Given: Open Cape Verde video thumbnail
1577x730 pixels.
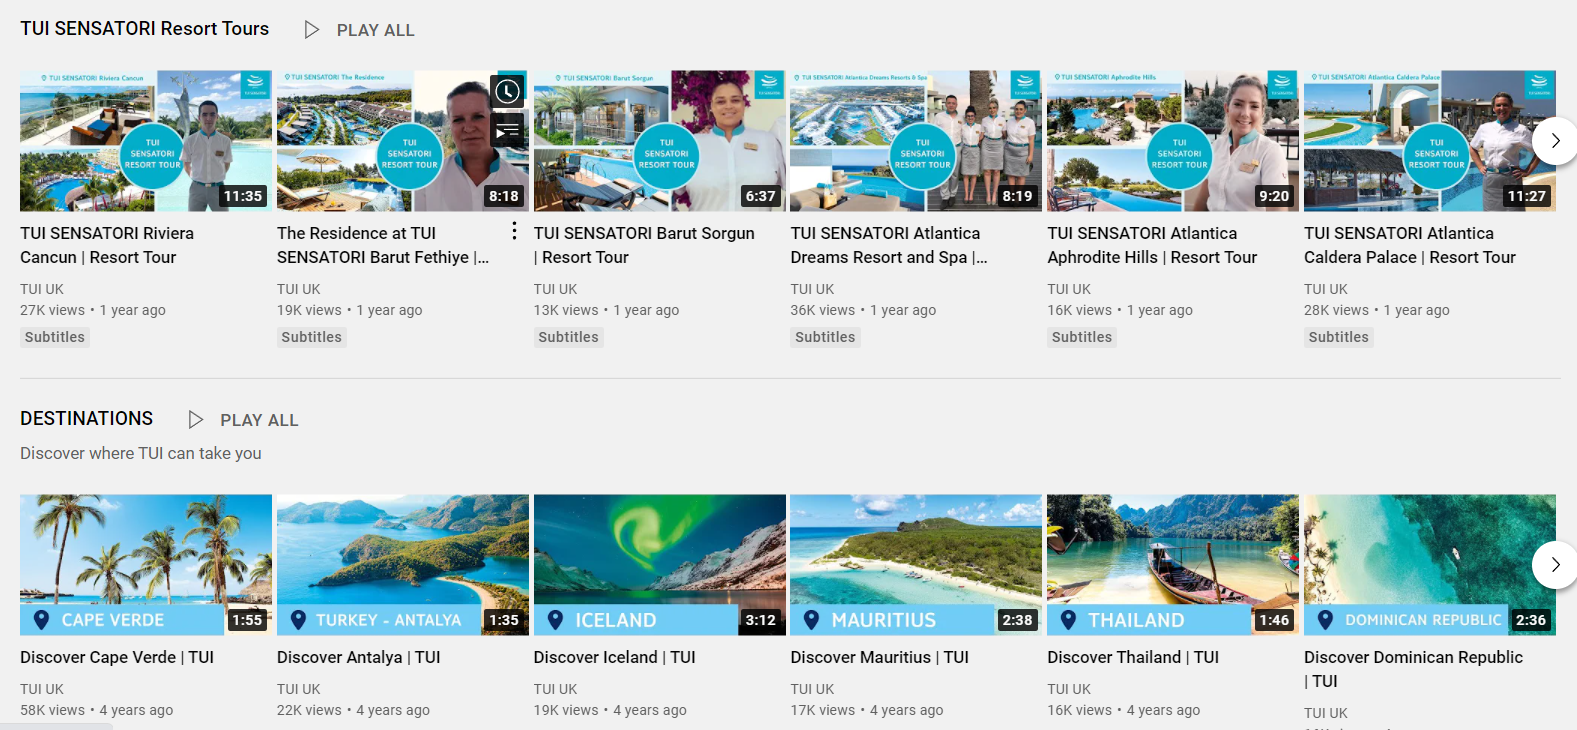Looking at the screenshot, I should click(x=146, y=565).
